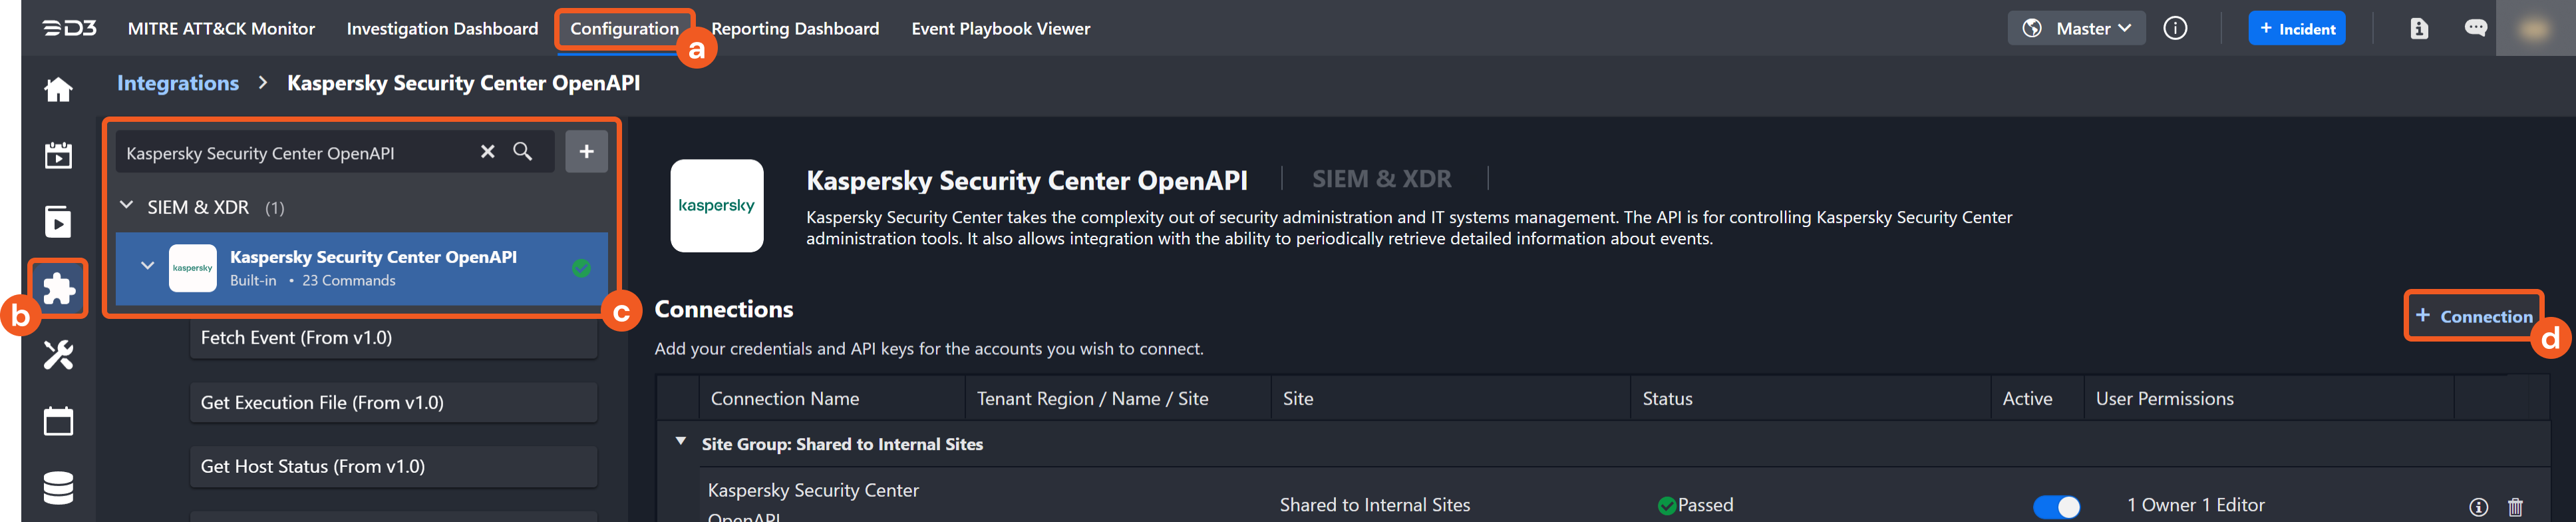Open the Reporting Dashboard tab
2576x522 pixels.
click(x=795, y=29)
